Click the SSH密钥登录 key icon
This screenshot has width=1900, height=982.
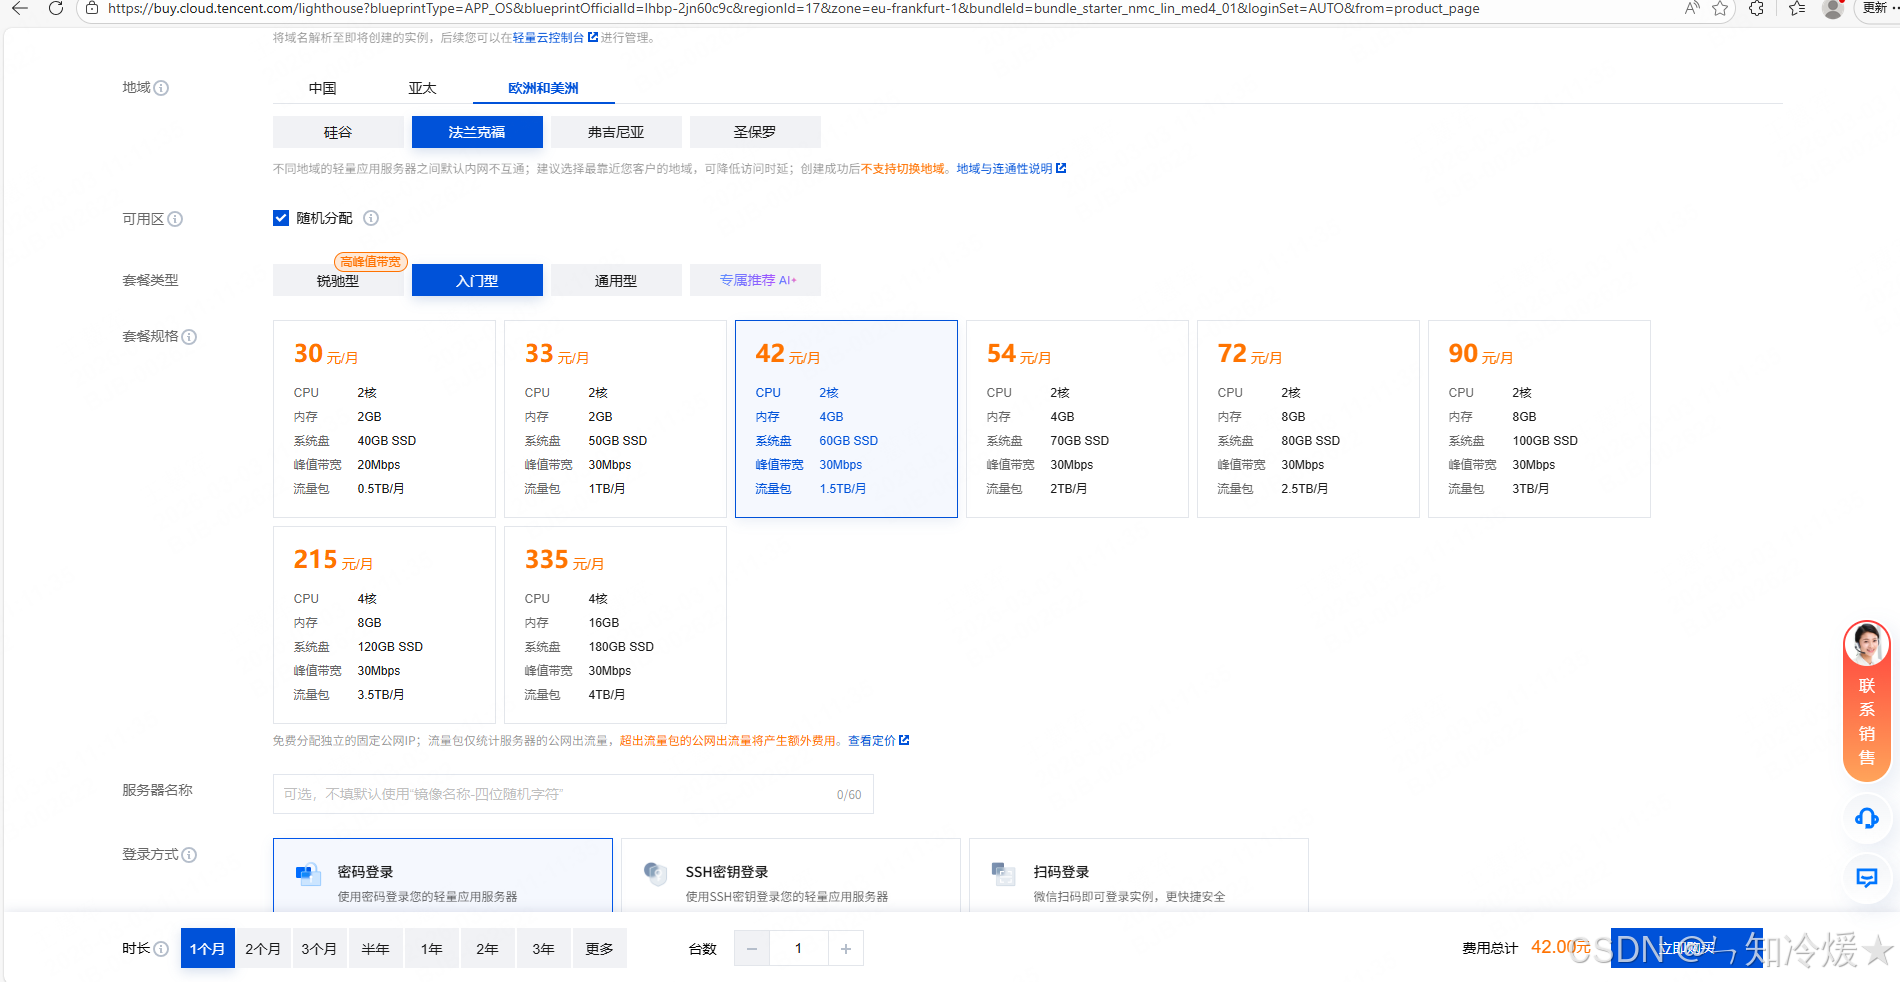tap(656, 871)
